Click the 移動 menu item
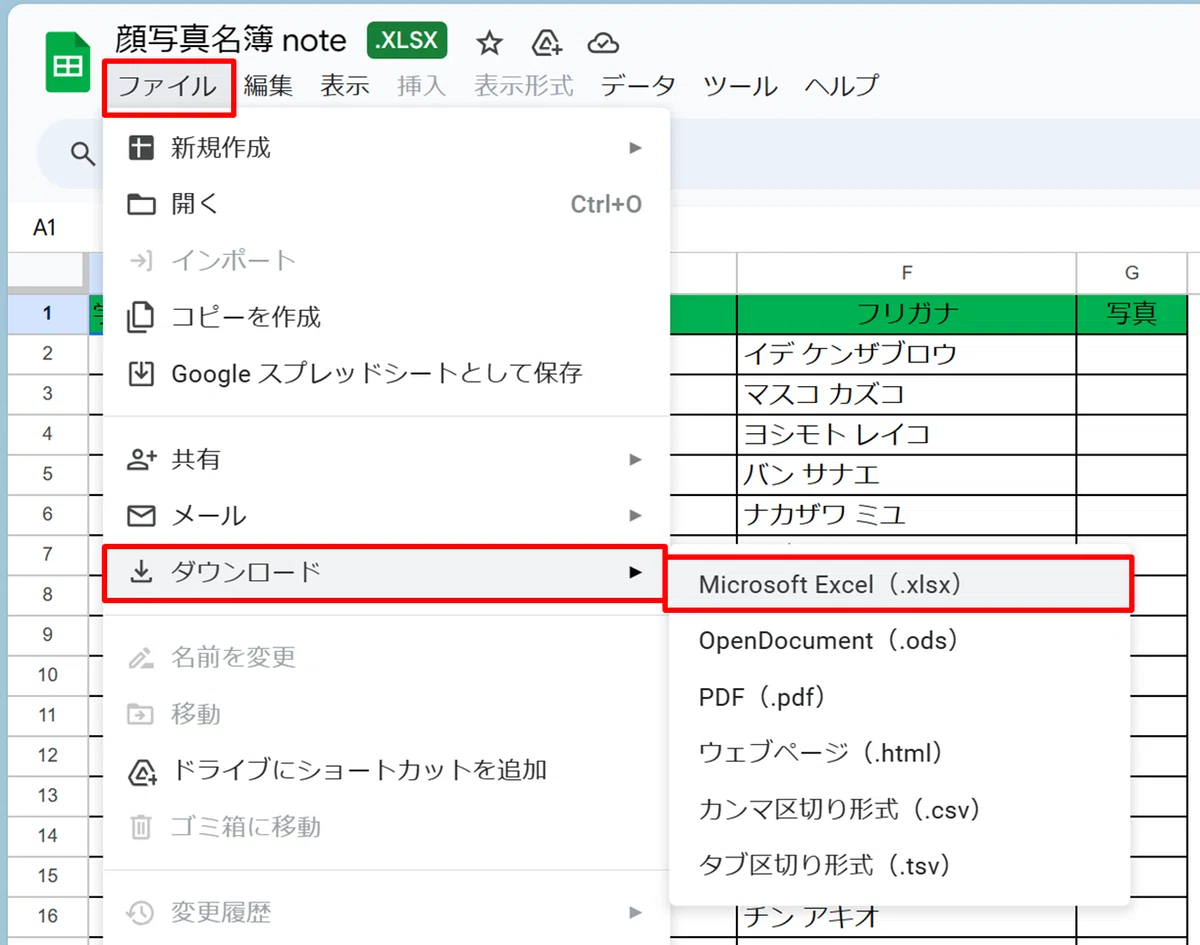This screenshot has height=945, width=1200. click(386, 714)
